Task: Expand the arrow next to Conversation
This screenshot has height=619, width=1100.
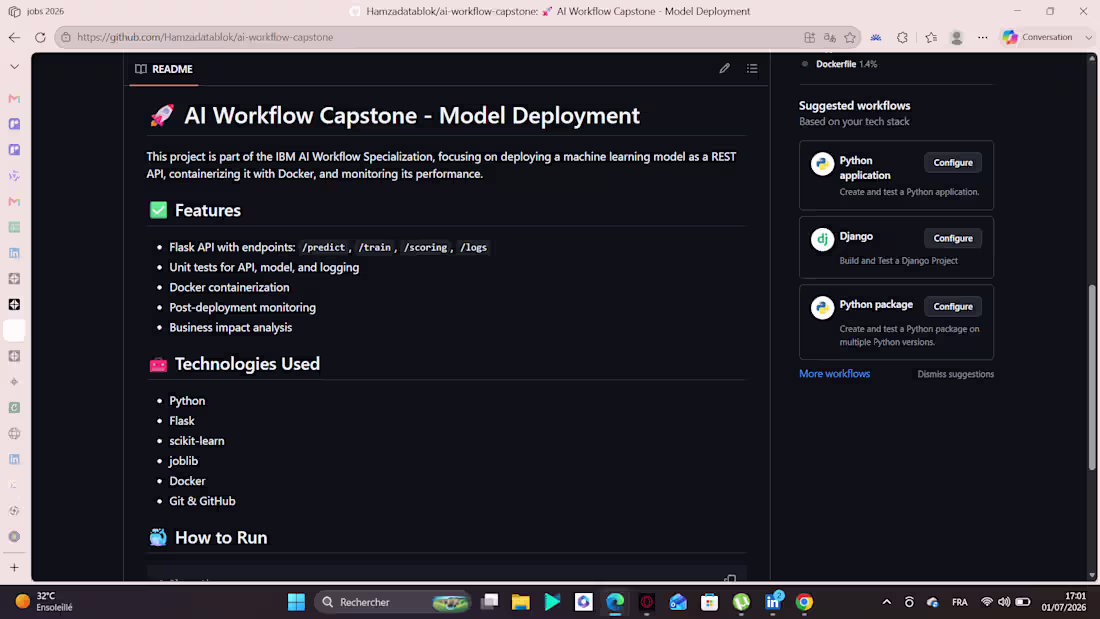Action: point(1088,37)
